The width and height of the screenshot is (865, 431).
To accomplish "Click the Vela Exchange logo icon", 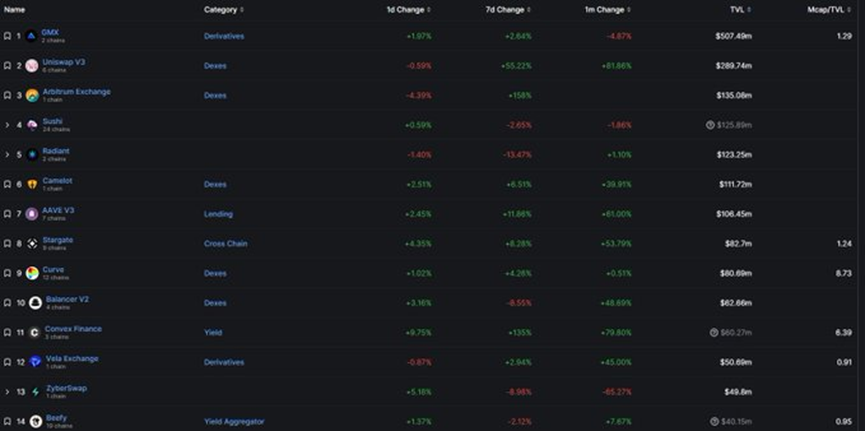I will (x=35, y=362).
